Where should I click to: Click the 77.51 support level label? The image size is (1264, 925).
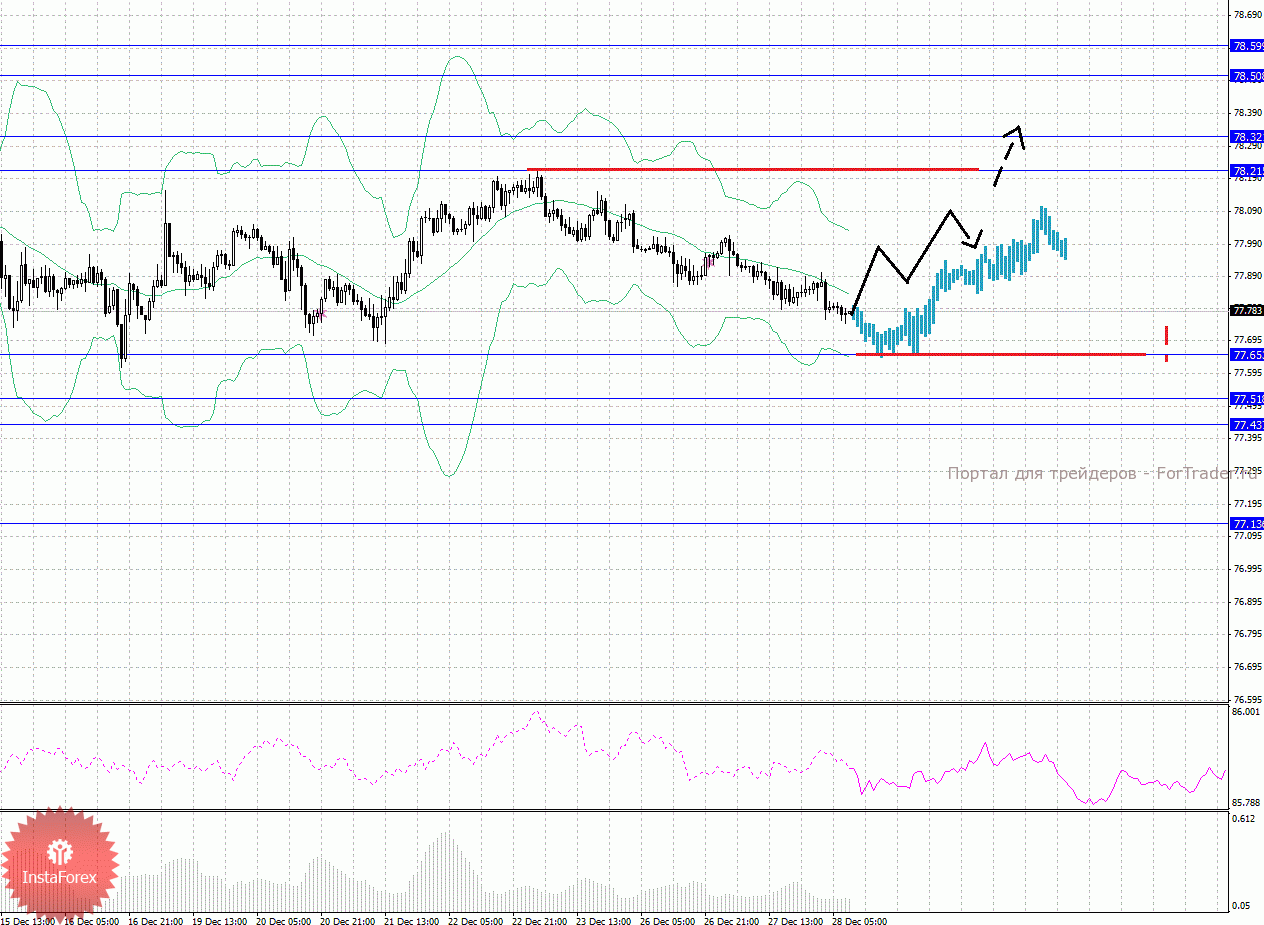pyautogui.click(x=1246, y=398)
